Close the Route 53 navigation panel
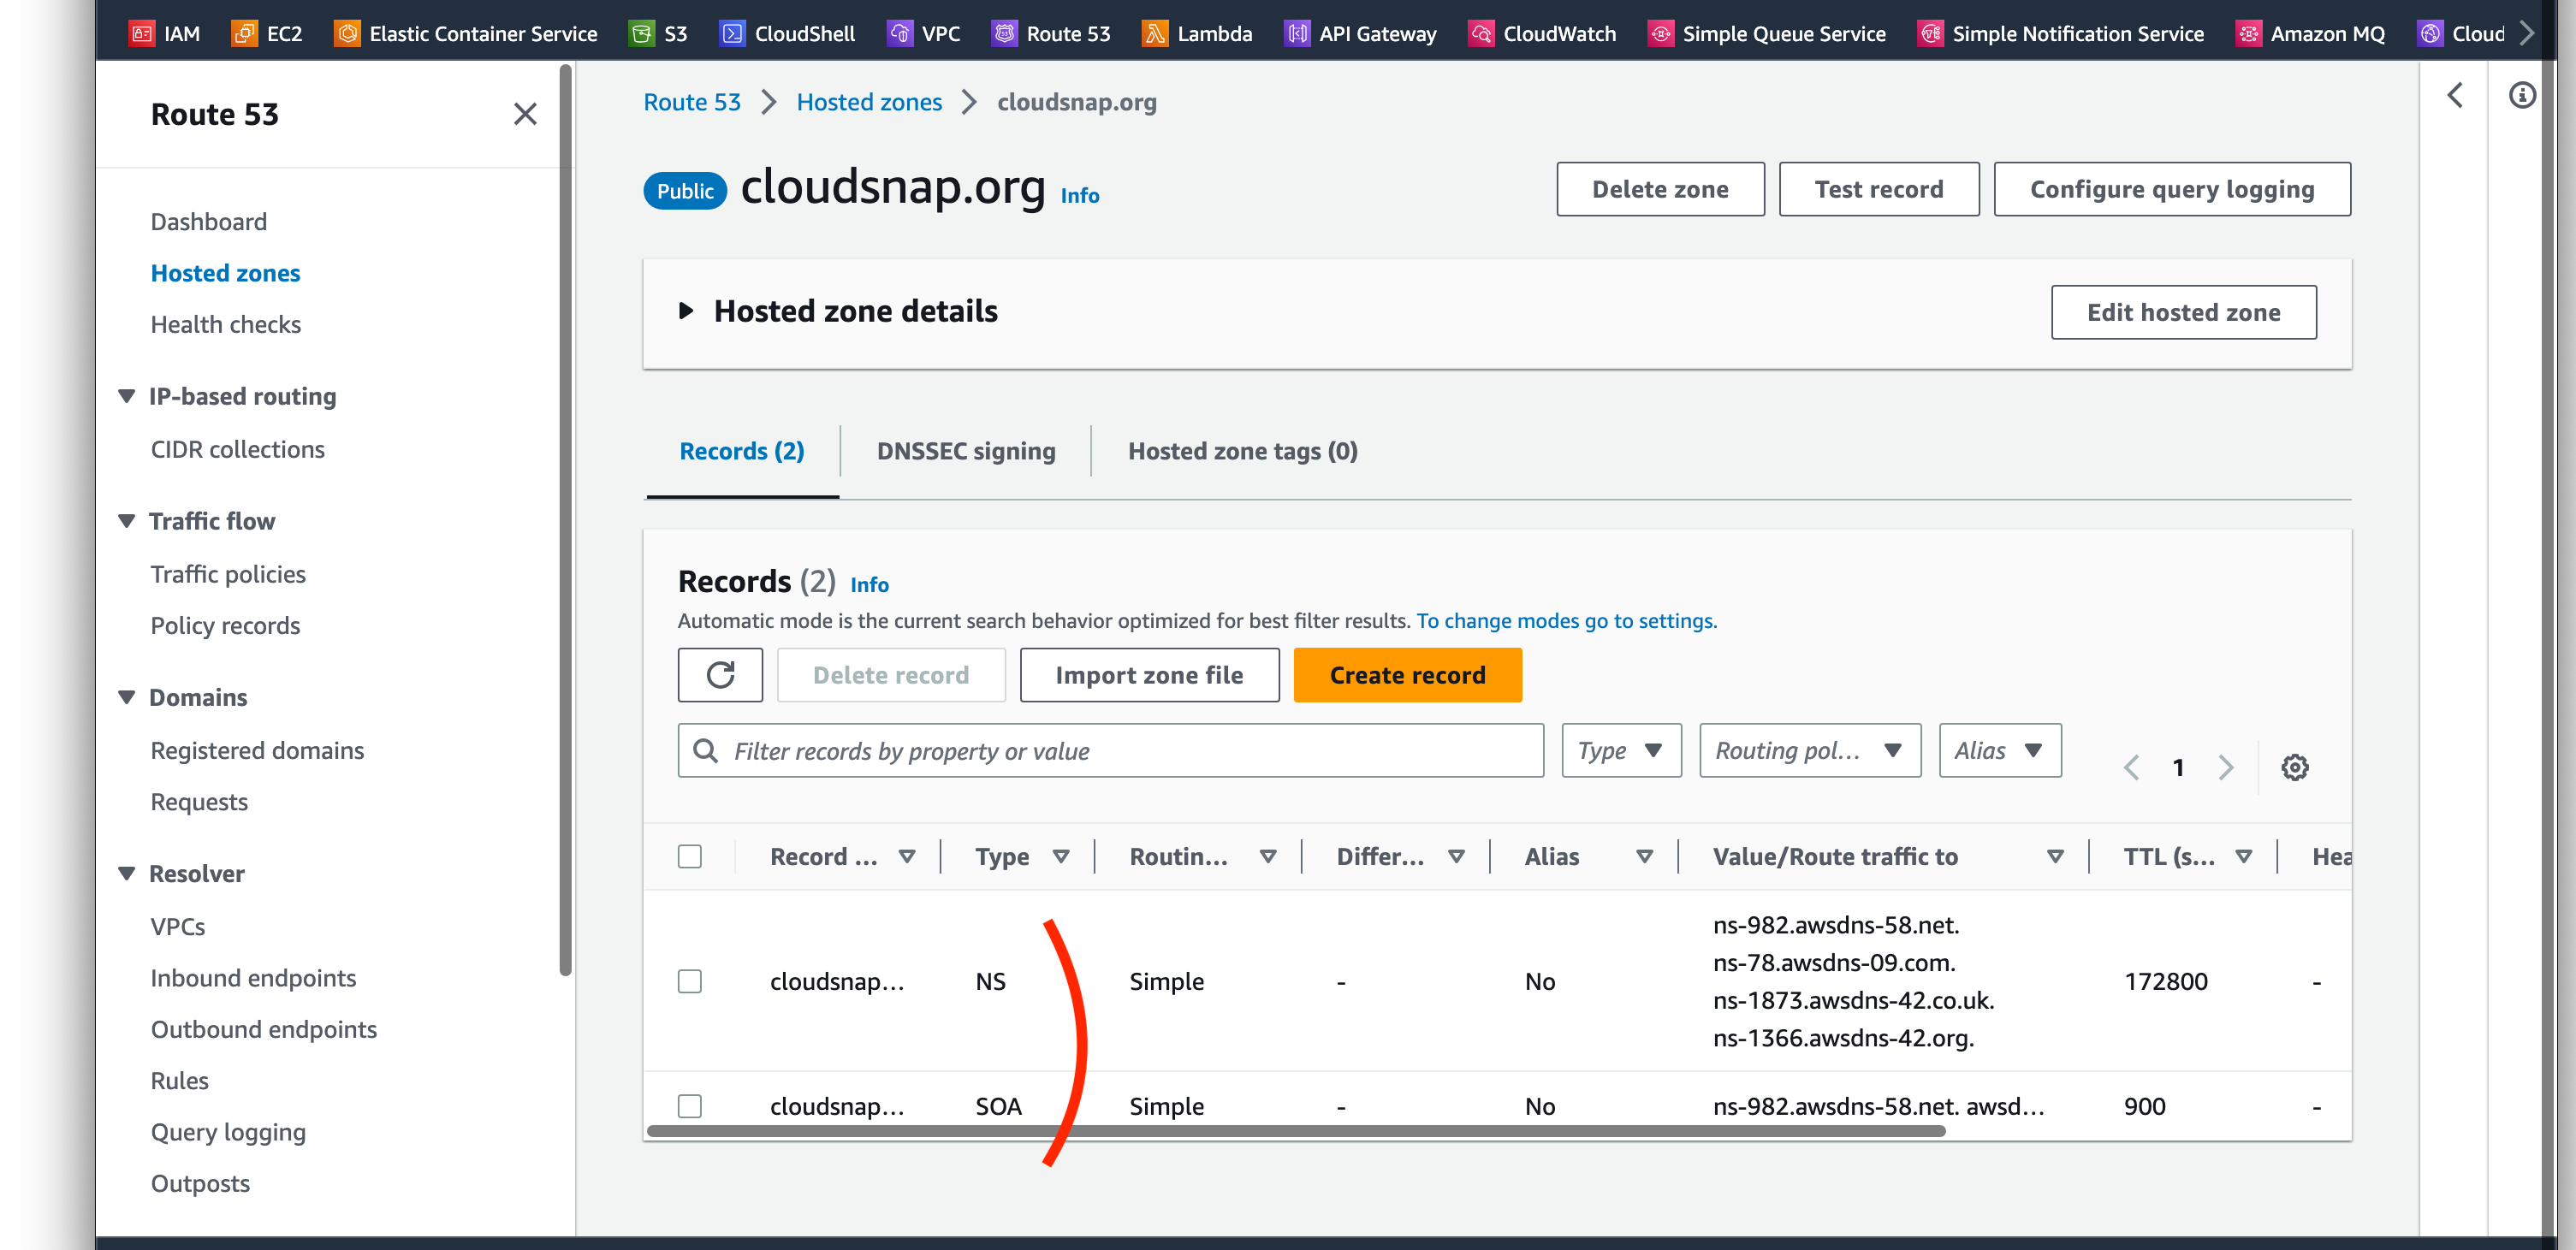 (525, 114)
